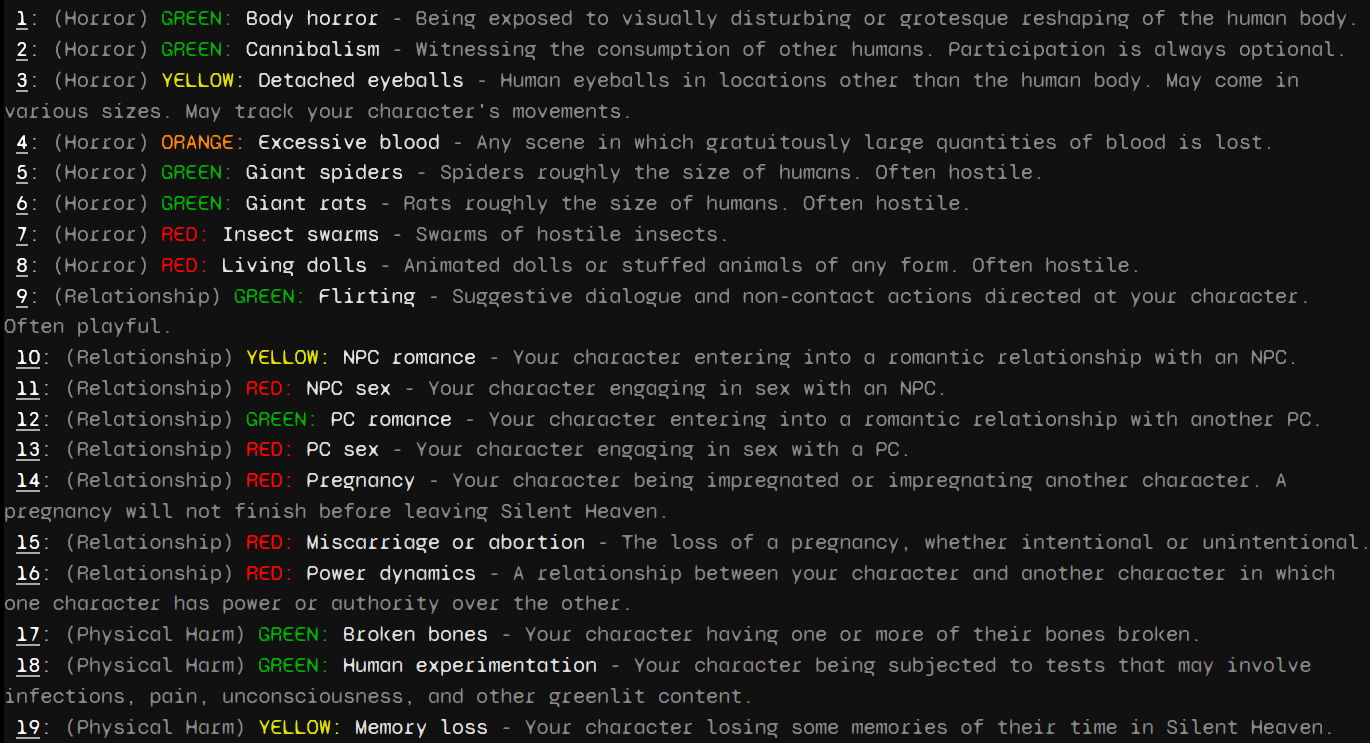
Task: Select link 18 for Human experimentation
Action: (28, 665)
